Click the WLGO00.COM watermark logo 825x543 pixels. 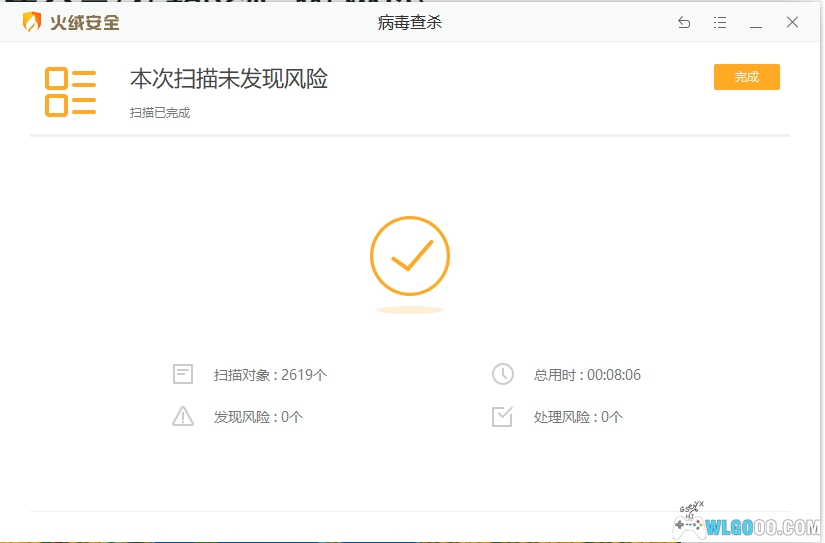(x=750, y=525)
